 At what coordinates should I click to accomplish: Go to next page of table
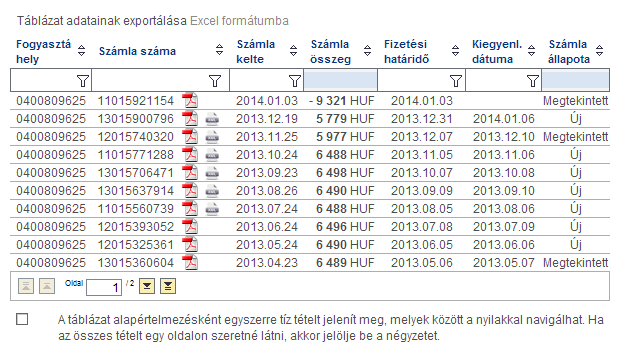(147, 286)
